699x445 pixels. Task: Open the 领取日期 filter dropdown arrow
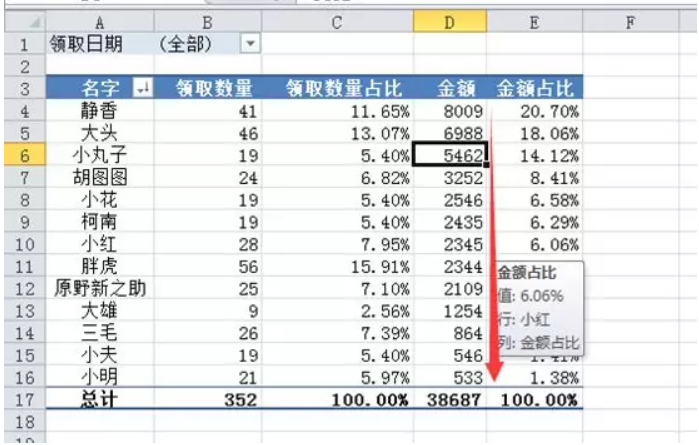(x=250, y=44)
